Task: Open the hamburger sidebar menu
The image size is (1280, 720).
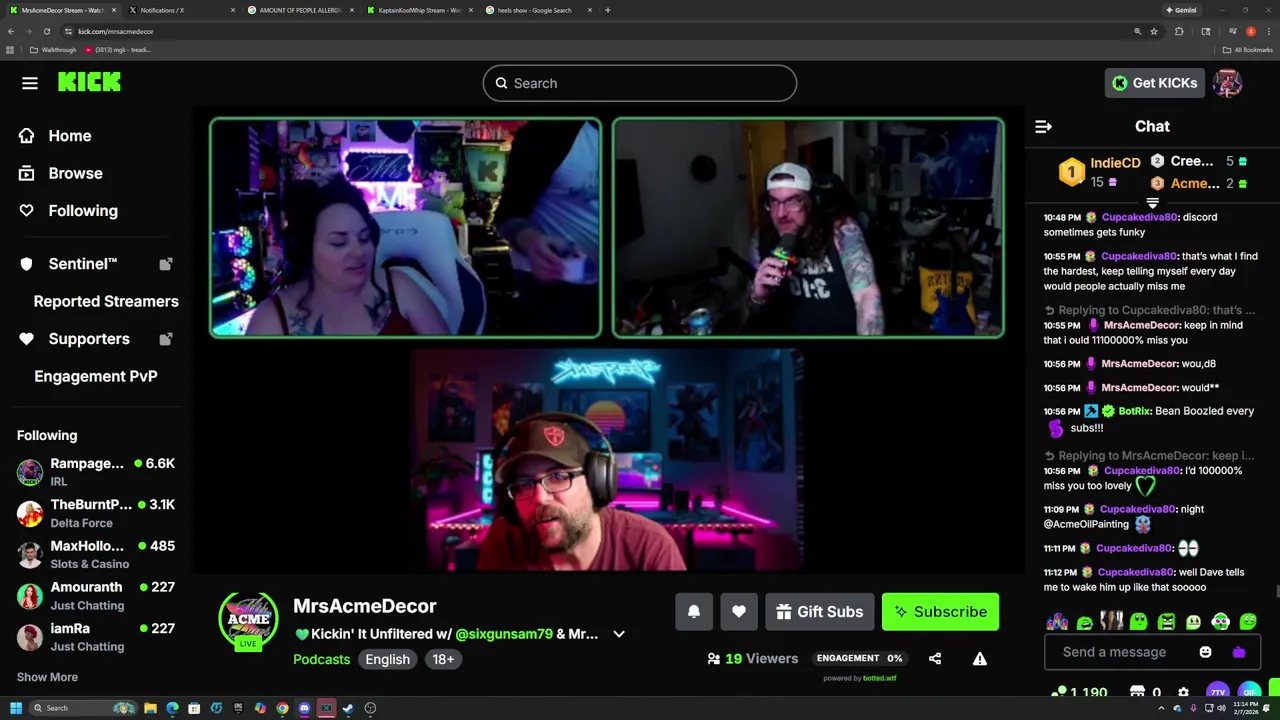Action: [30, 83]
